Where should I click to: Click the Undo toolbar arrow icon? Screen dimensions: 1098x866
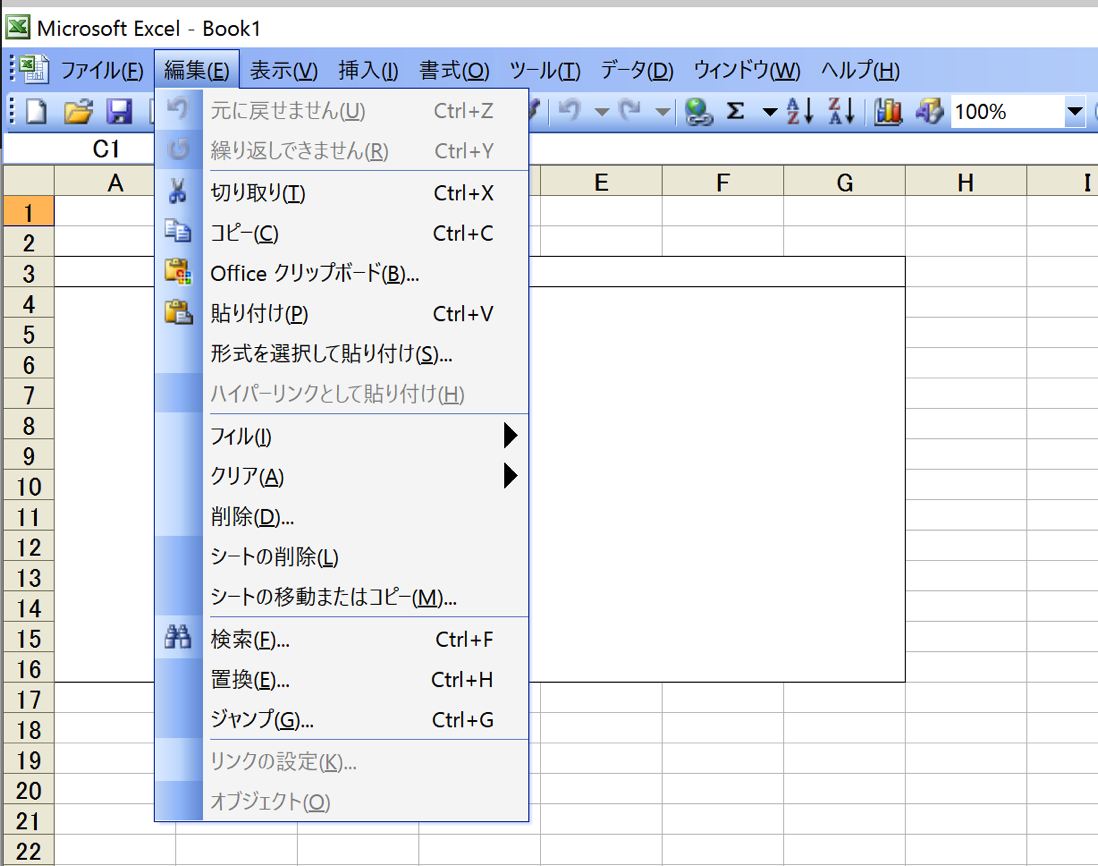tap(569, 111)
